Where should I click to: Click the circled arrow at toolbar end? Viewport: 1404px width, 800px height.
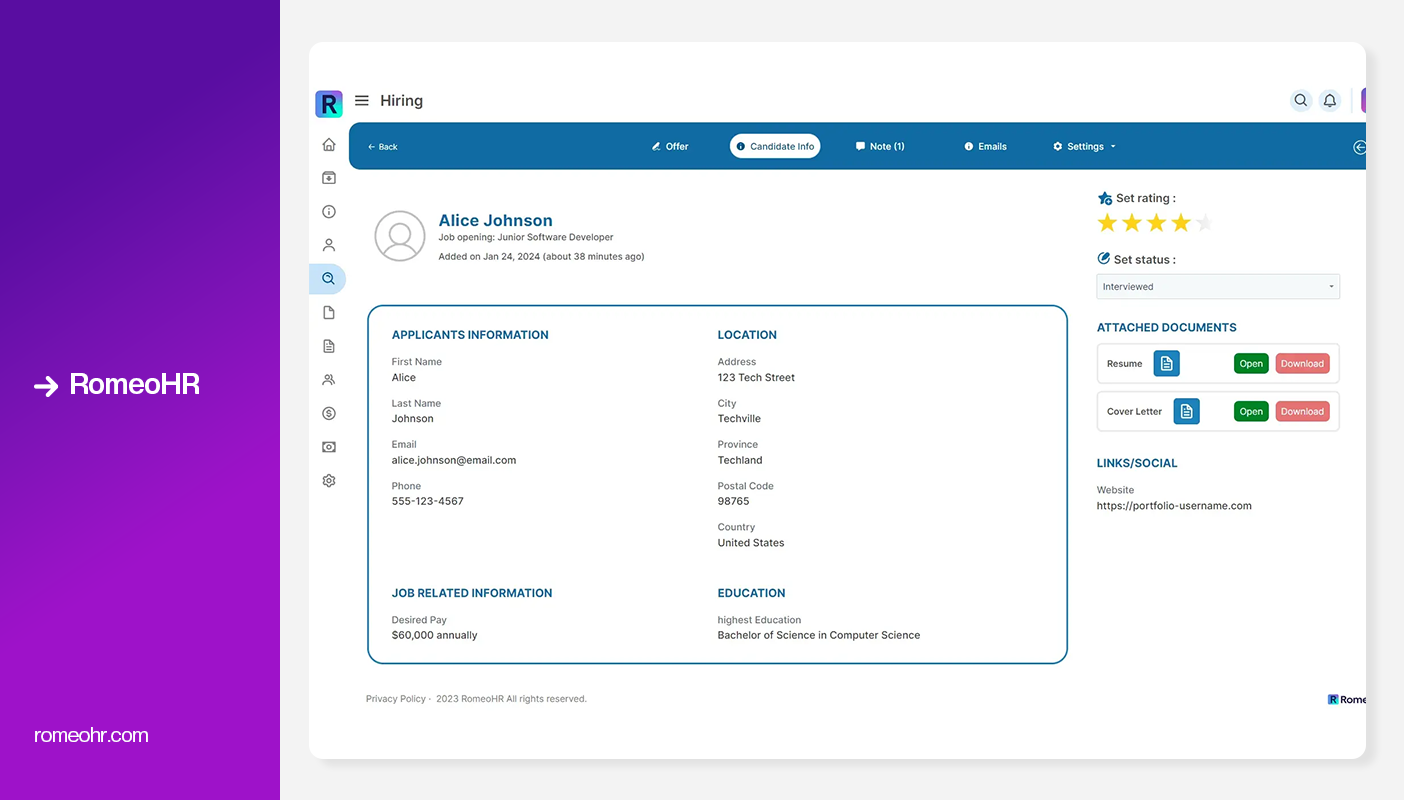[x=1359, y=147]
